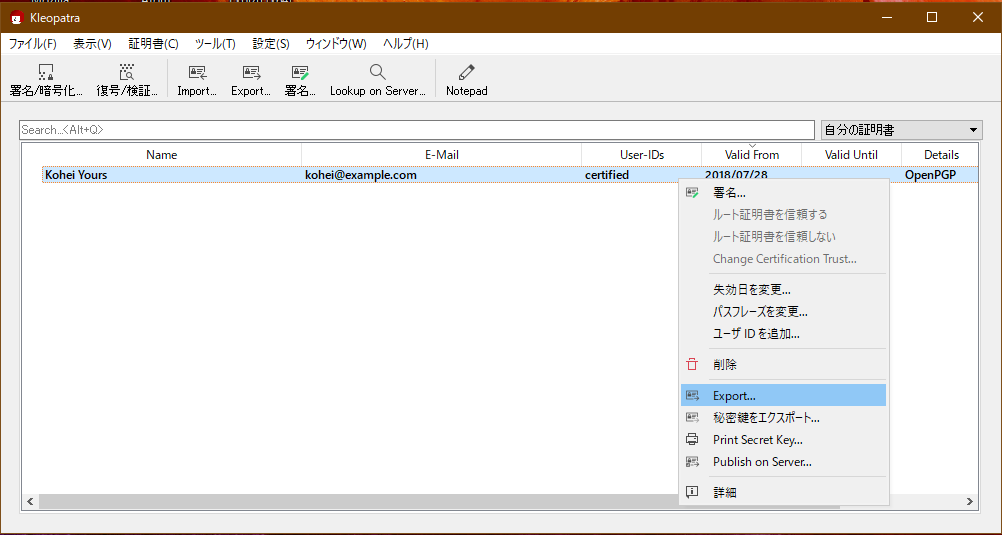The image size is (1002, 535).
Task: Sort list by the E-Mail column header
Action: 441,155
